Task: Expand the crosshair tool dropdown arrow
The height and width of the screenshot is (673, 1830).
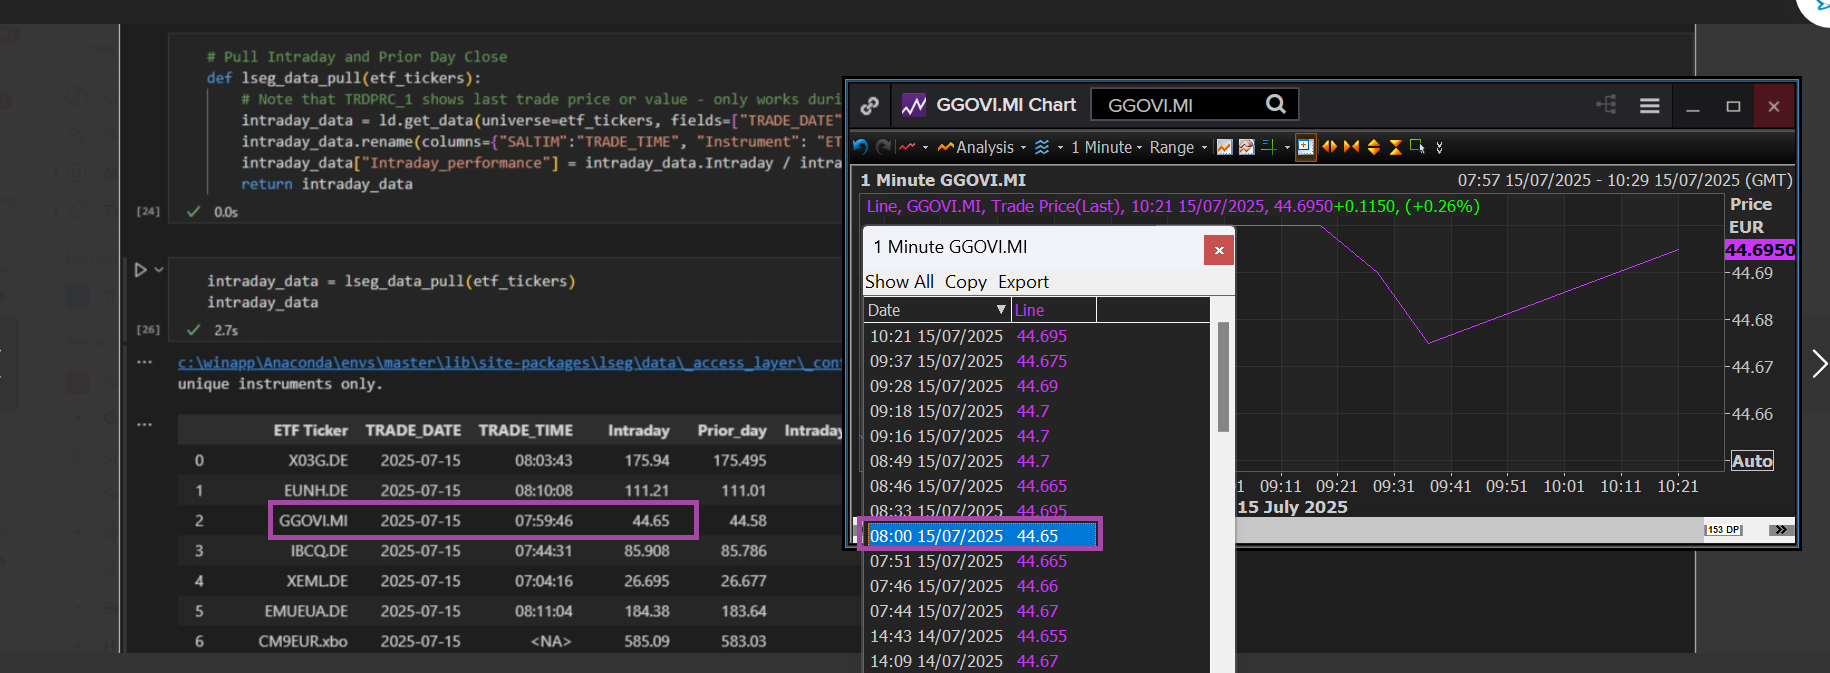Action: click(1287, 148)
